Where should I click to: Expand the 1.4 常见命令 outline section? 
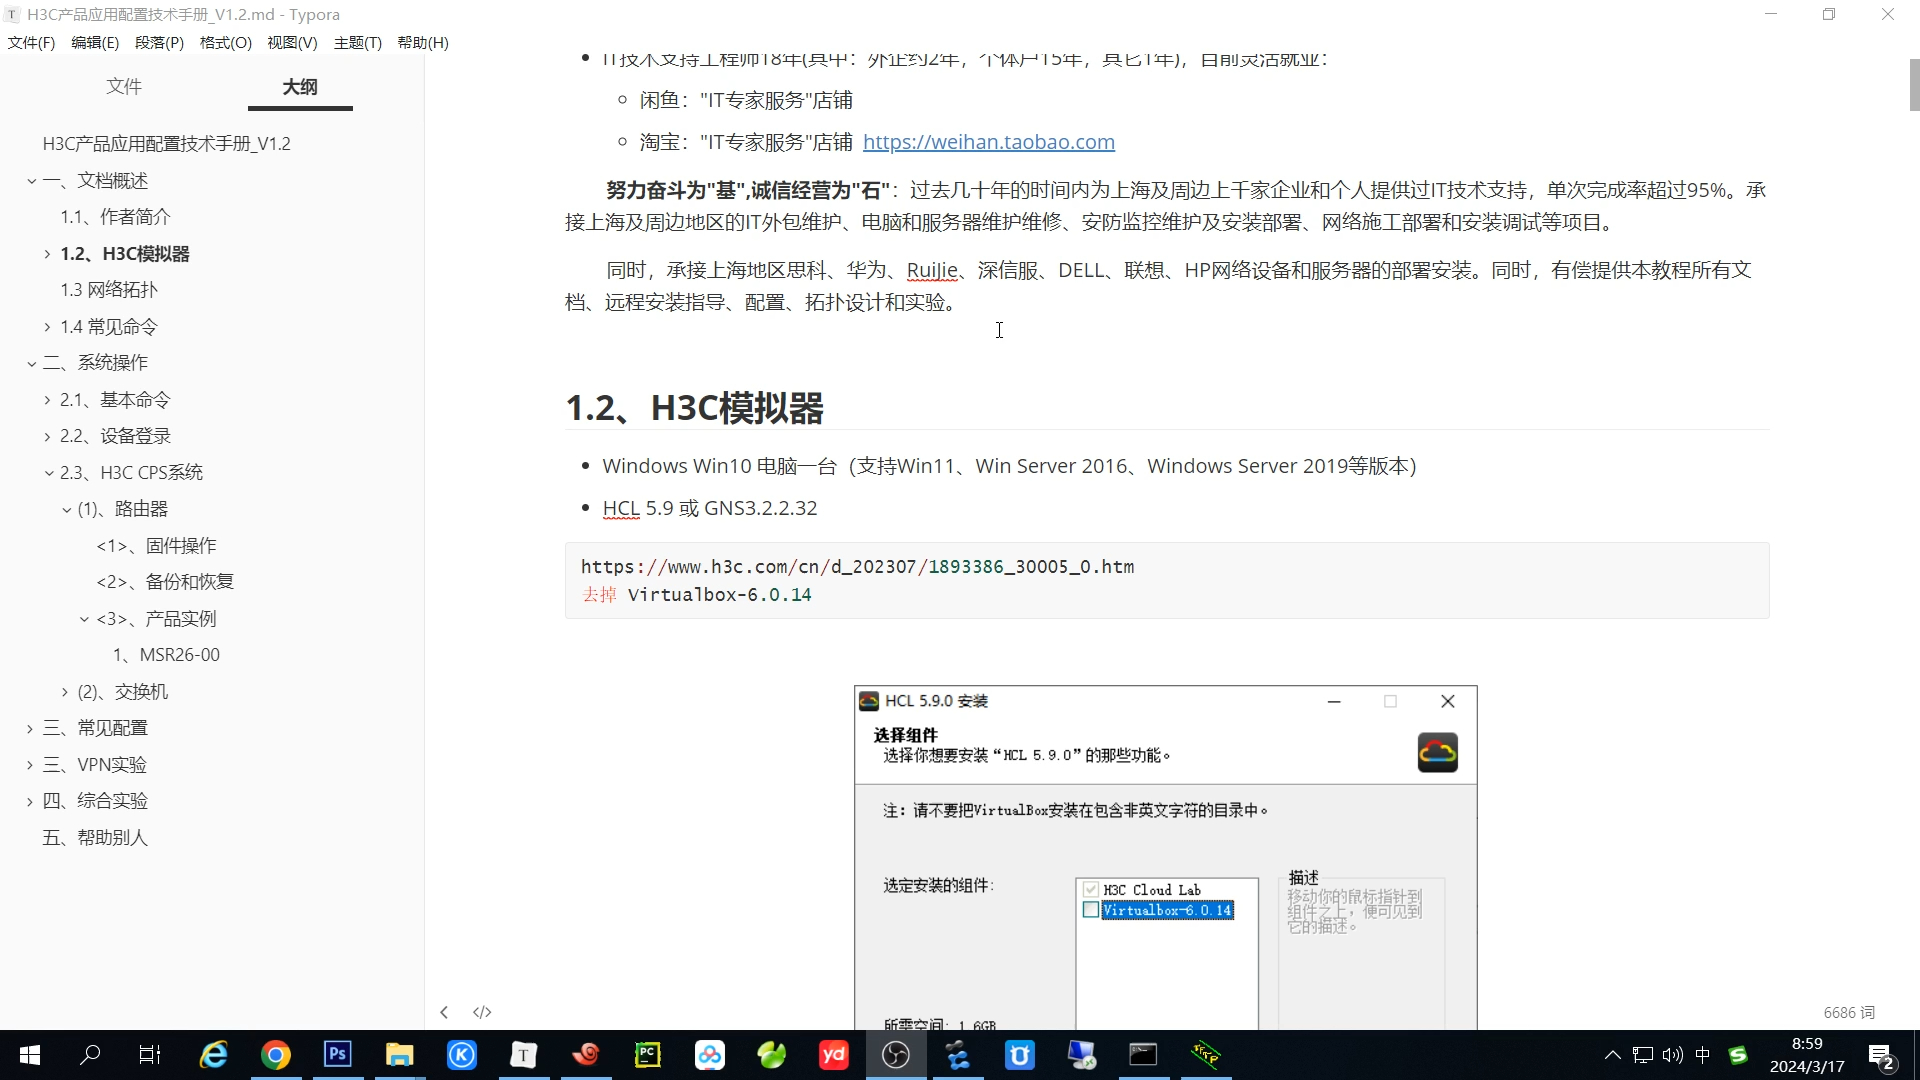pyautogui.click(x=46, y=326)
